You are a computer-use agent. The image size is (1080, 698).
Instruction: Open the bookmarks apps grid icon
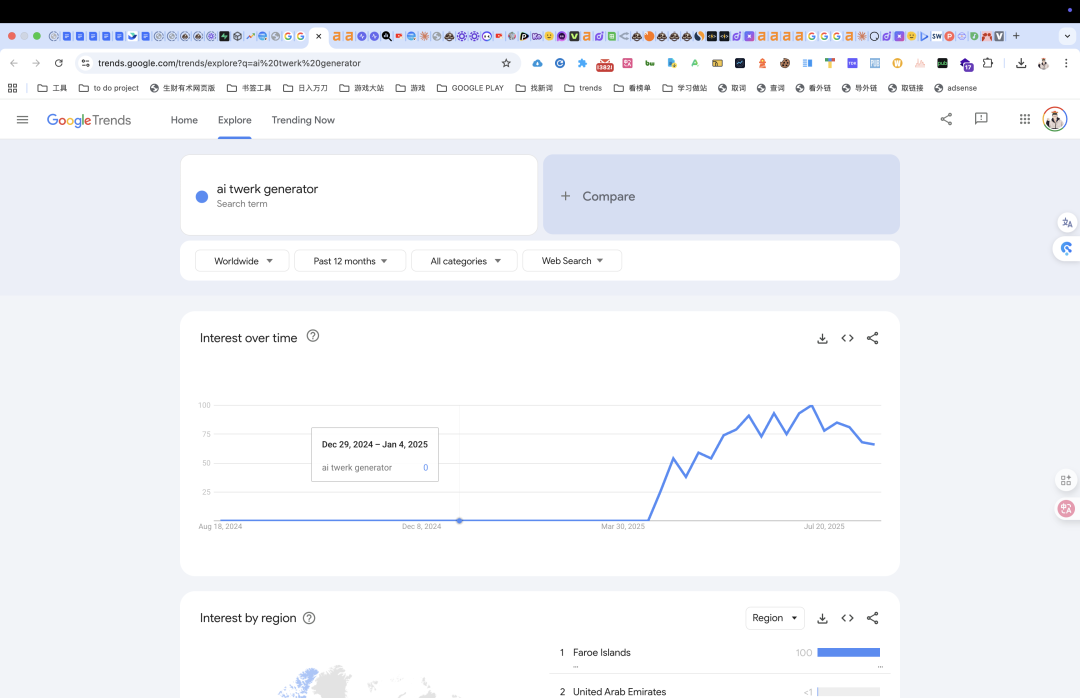point(12,88)
